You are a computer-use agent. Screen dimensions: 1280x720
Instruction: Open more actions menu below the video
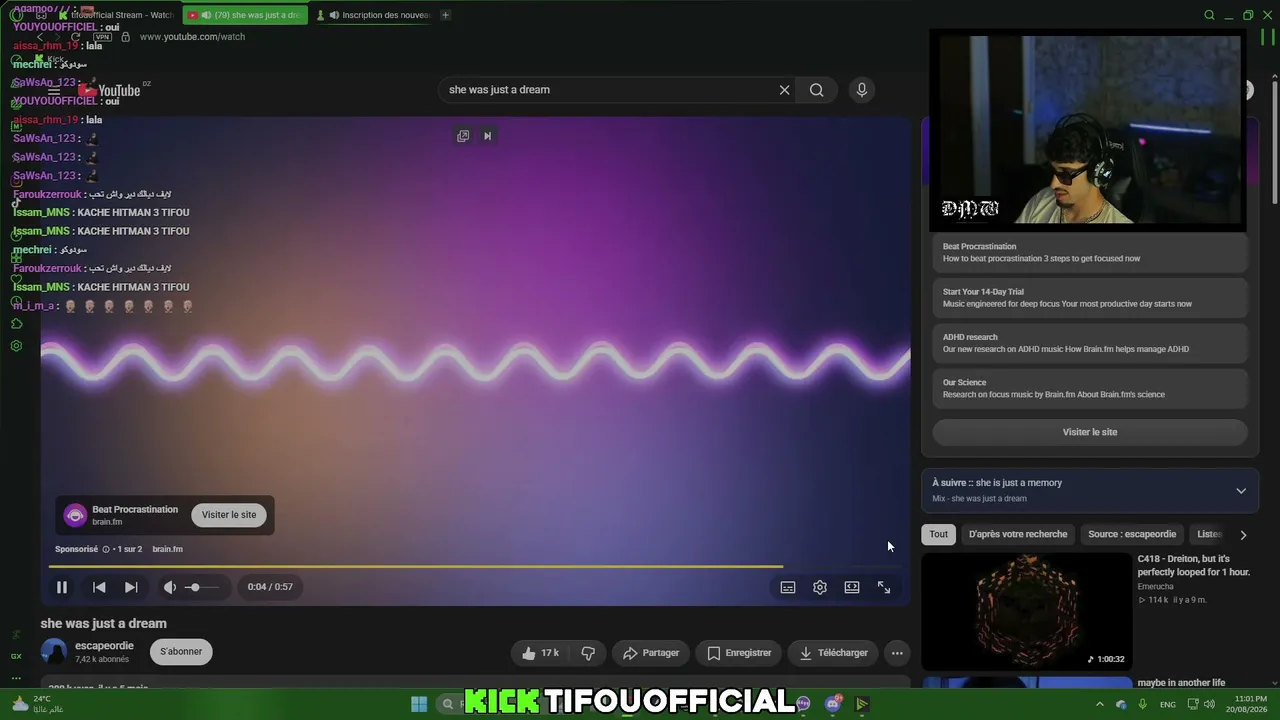click(x=897, y=653)
